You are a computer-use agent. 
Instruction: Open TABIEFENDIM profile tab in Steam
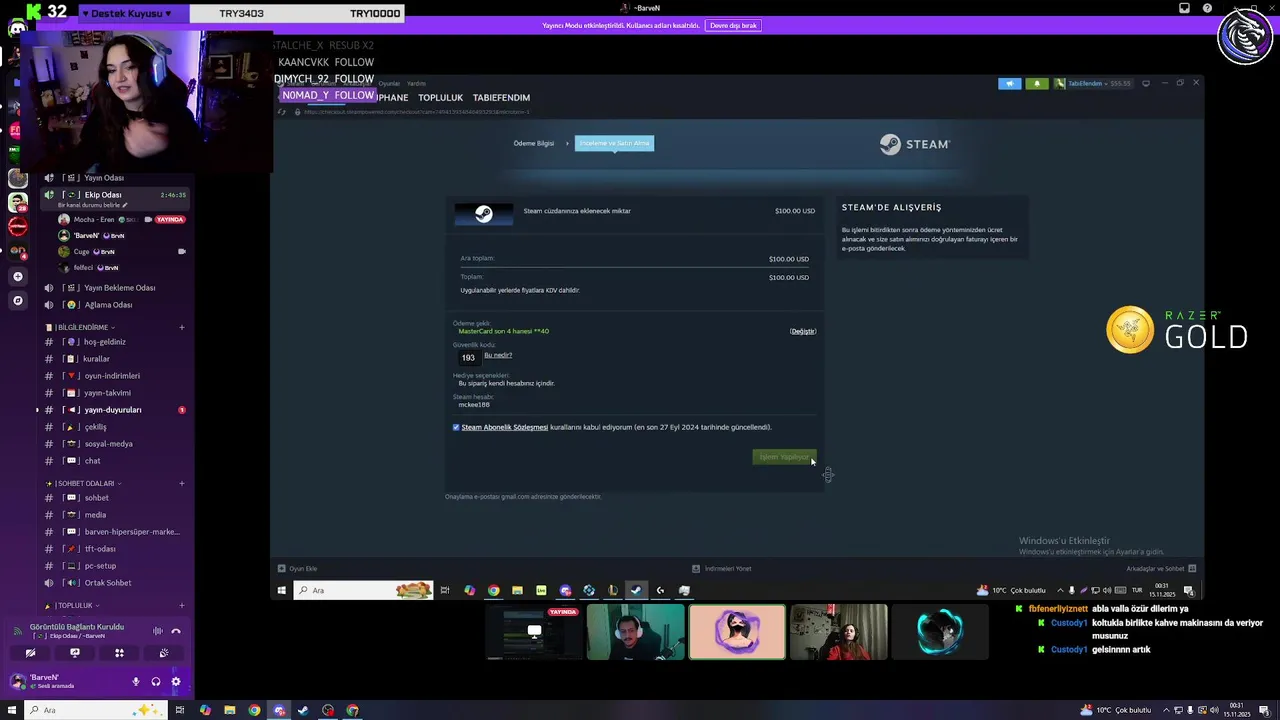(501, 98)
